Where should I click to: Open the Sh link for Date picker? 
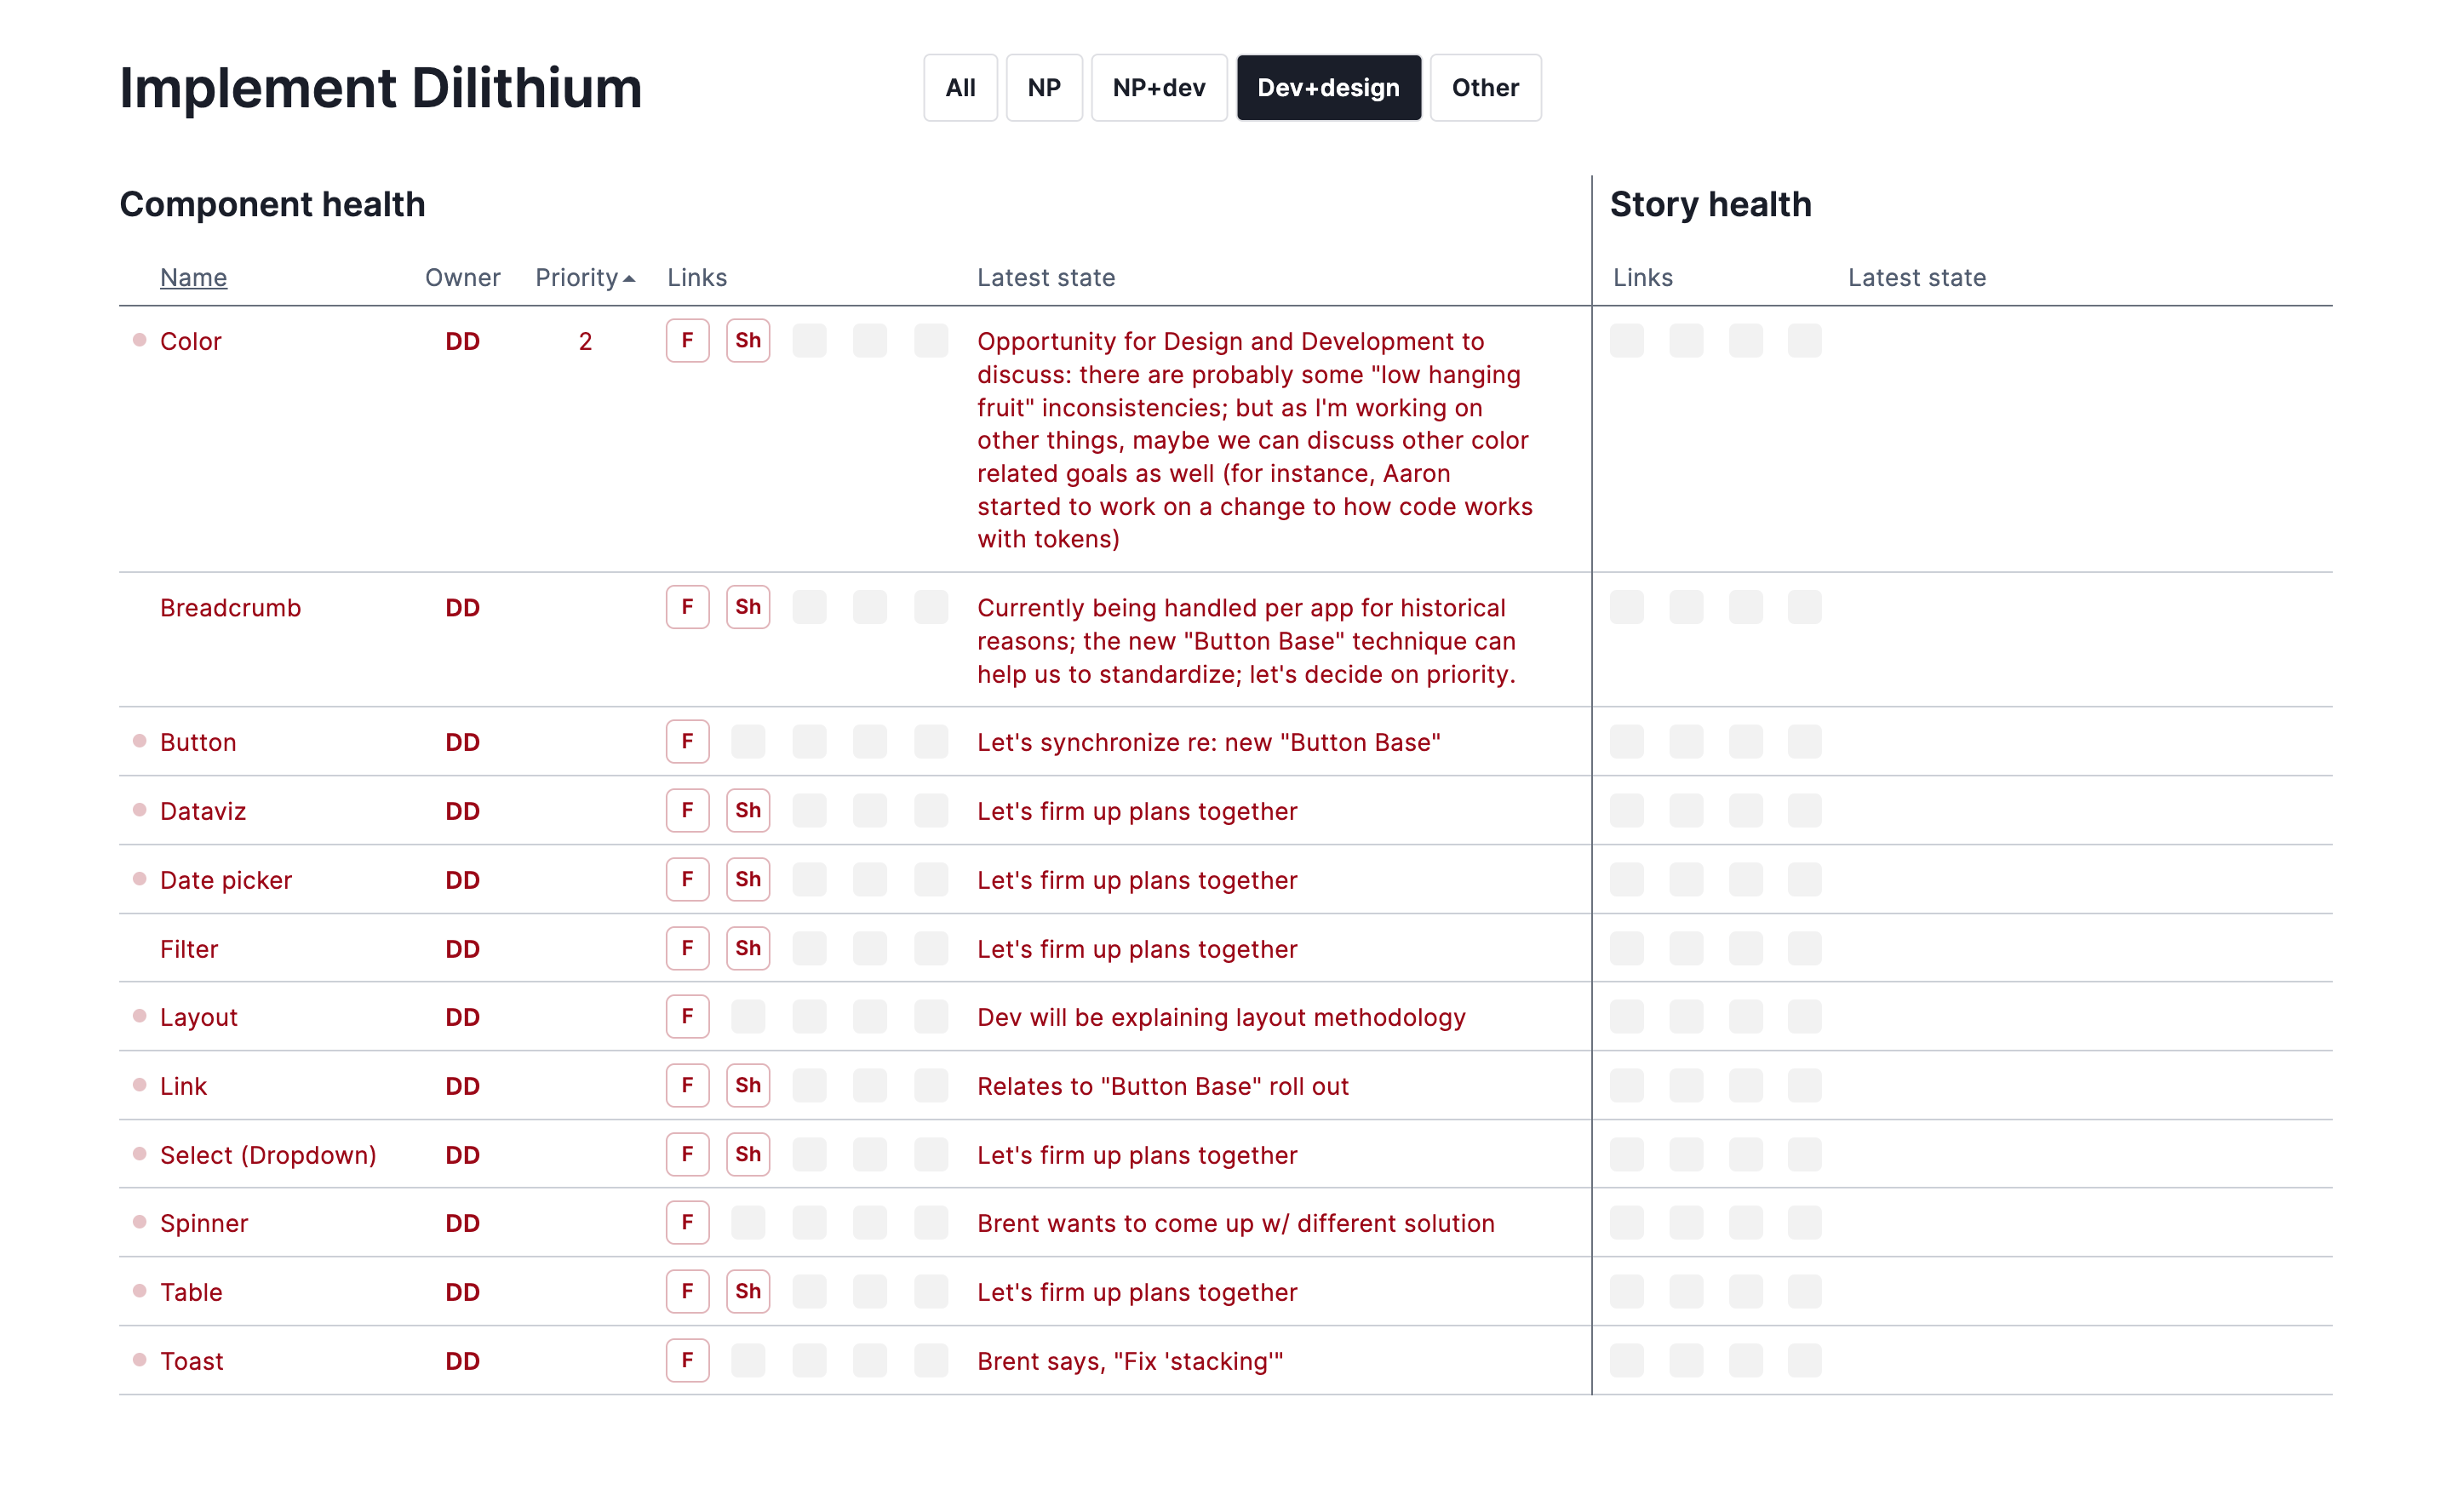coord(748,880)
